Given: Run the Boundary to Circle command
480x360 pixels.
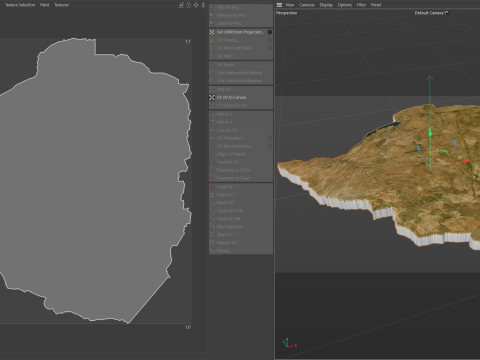Looking at the screenshot, I should pyautogui.click(x=241, y=170).
